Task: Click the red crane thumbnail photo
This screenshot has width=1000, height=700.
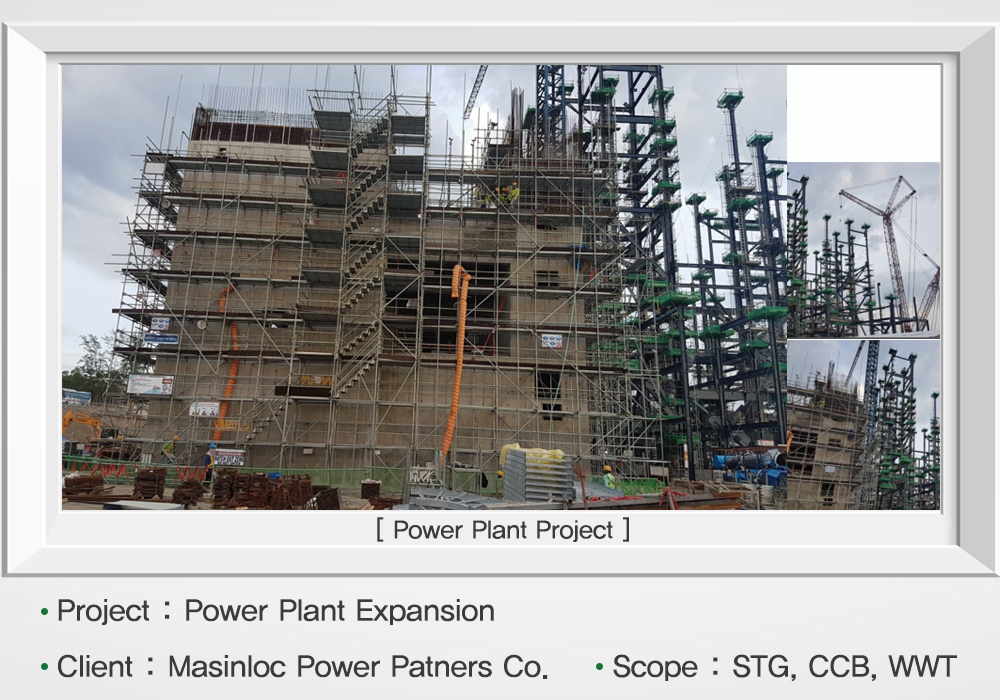Action: pos(863,249)
